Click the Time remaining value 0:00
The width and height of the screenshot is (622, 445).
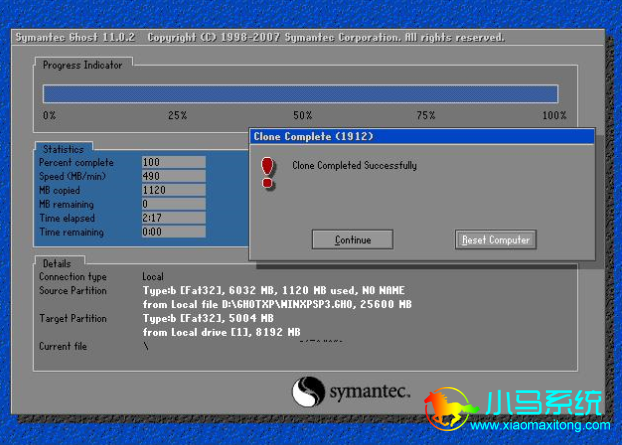tap(174, 232)
